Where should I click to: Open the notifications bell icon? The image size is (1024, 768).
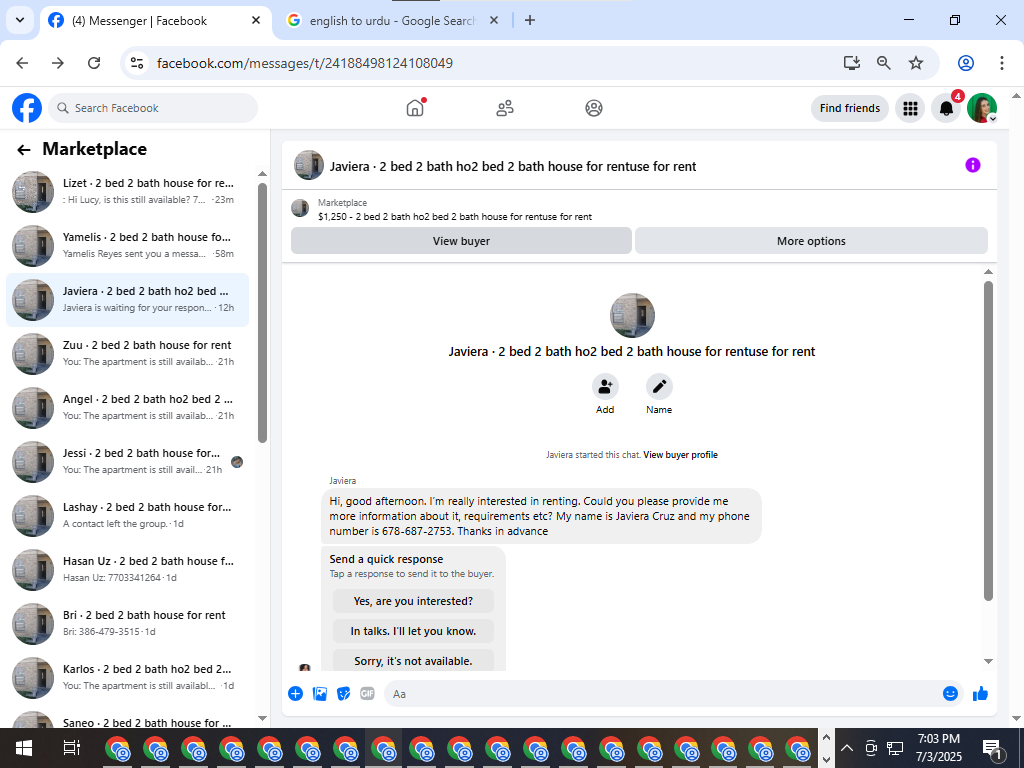point(946,108)
